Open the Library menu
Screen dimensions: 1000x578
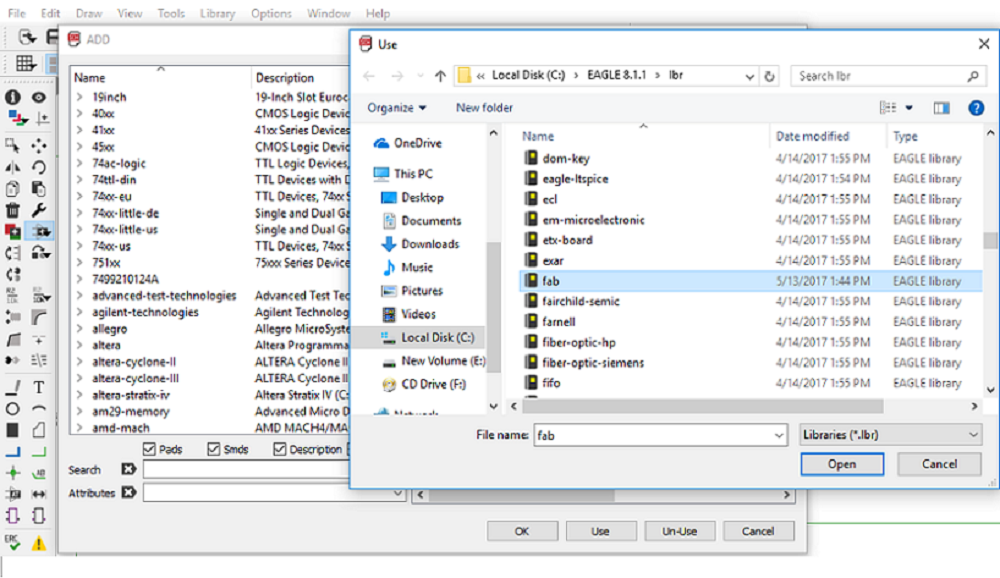pos(217,13)
